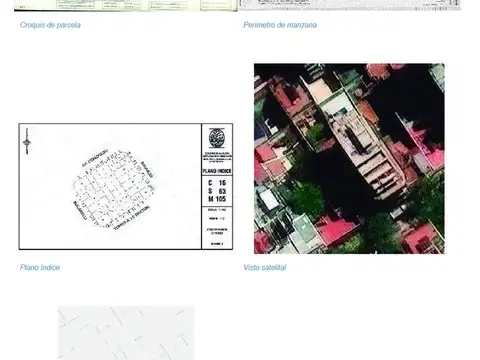Click the 'PLANO INDICE' title box

pyautogui.click(x=217, y=171)
